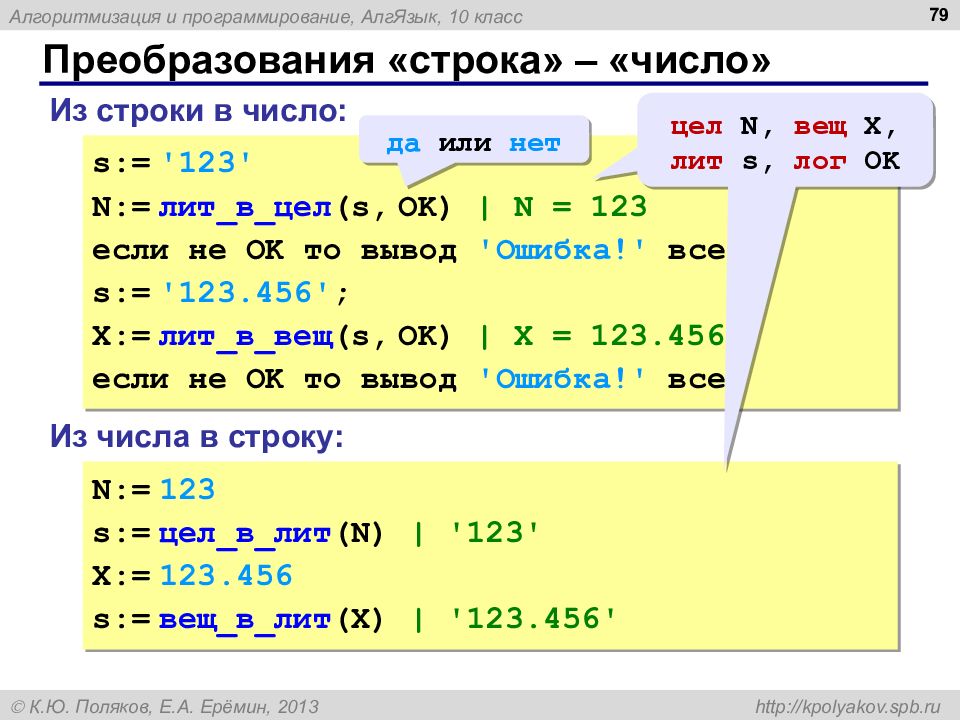Click the kpolyakov.spb.ru link in footer
Image resolution: width=960 pixels, height=720 pixels.
pyautogui.click(x=847, y=707)
